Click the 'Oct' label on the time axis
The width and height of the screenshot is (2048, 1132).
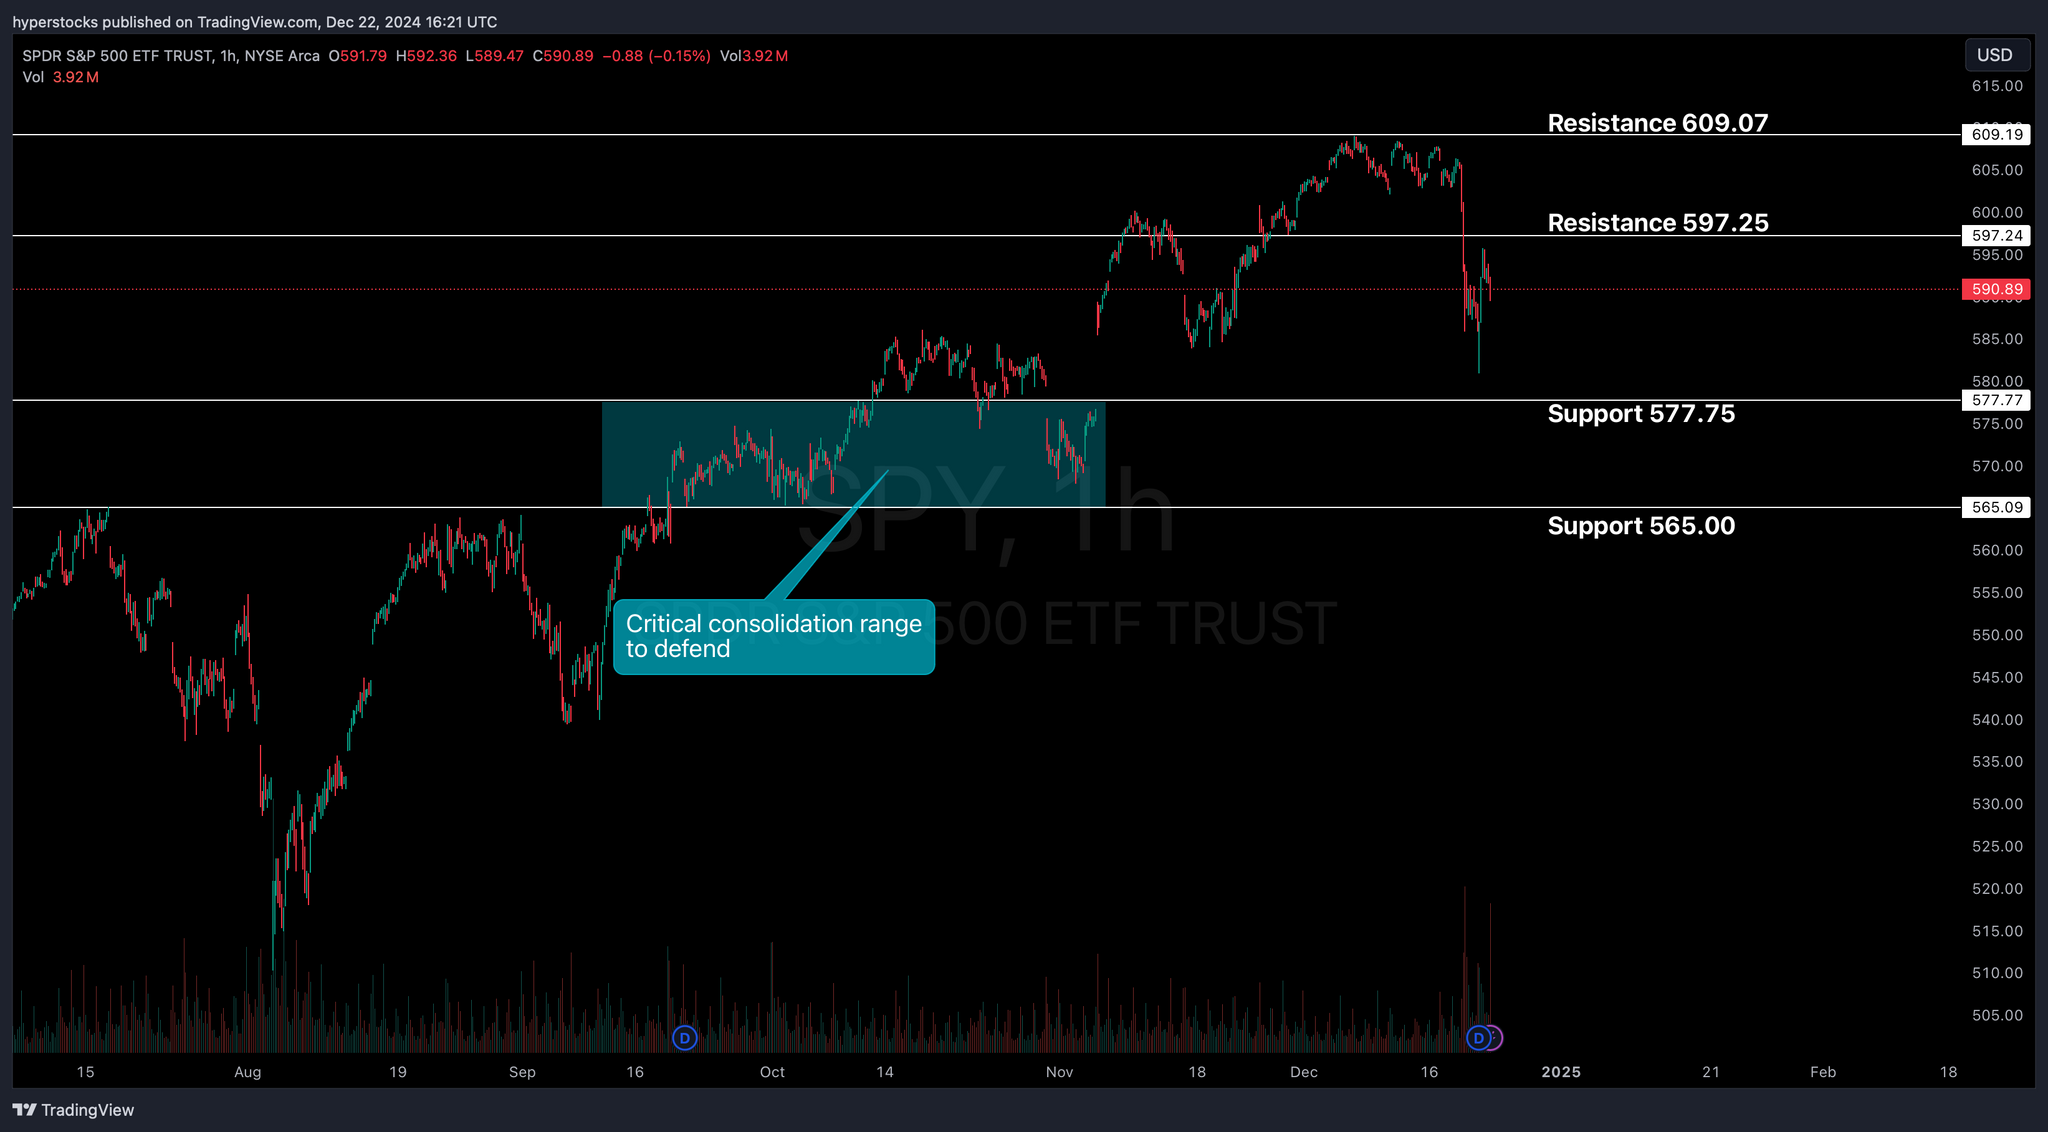pos(772,1072)
